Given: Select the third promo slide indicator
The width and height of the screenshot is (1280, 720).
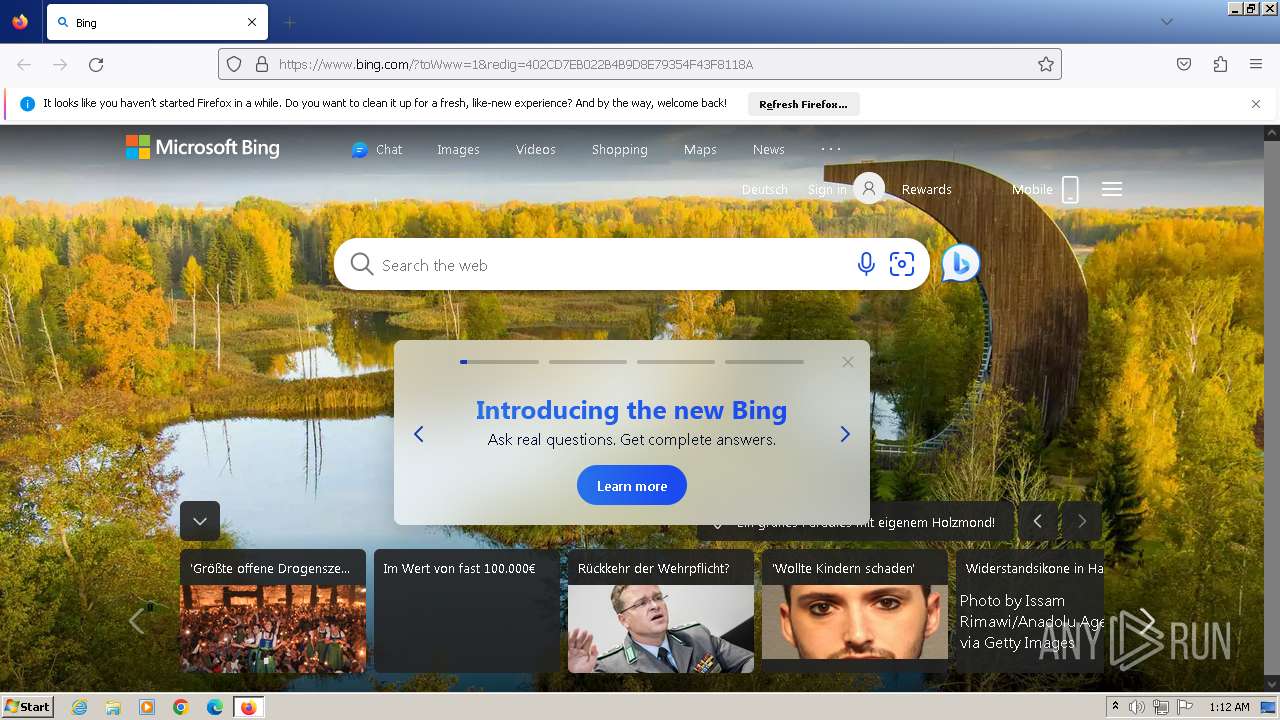Looking at the screenshot, I should 676,362.
